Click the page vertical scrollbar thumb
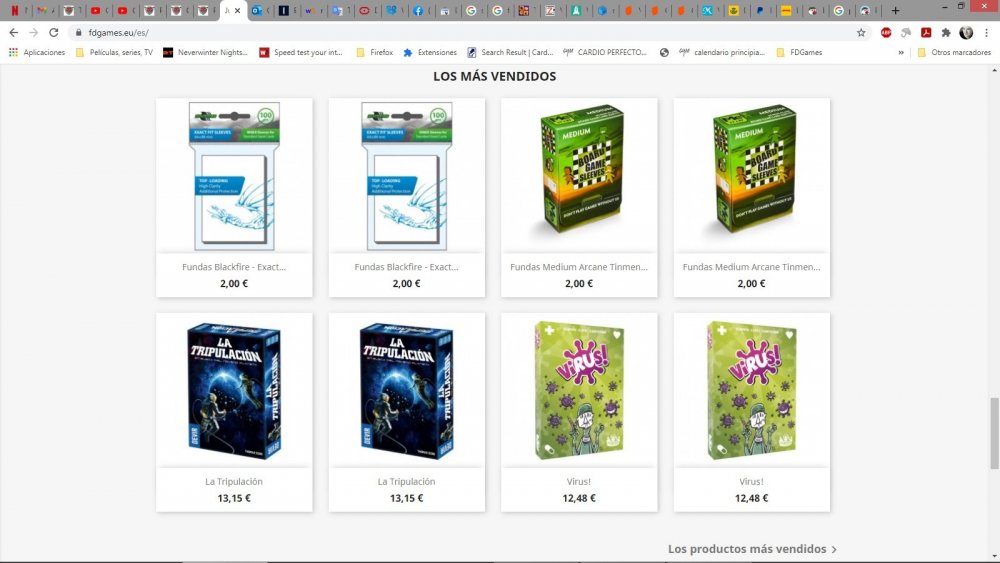1000x563 pixels. coord(994,432)
